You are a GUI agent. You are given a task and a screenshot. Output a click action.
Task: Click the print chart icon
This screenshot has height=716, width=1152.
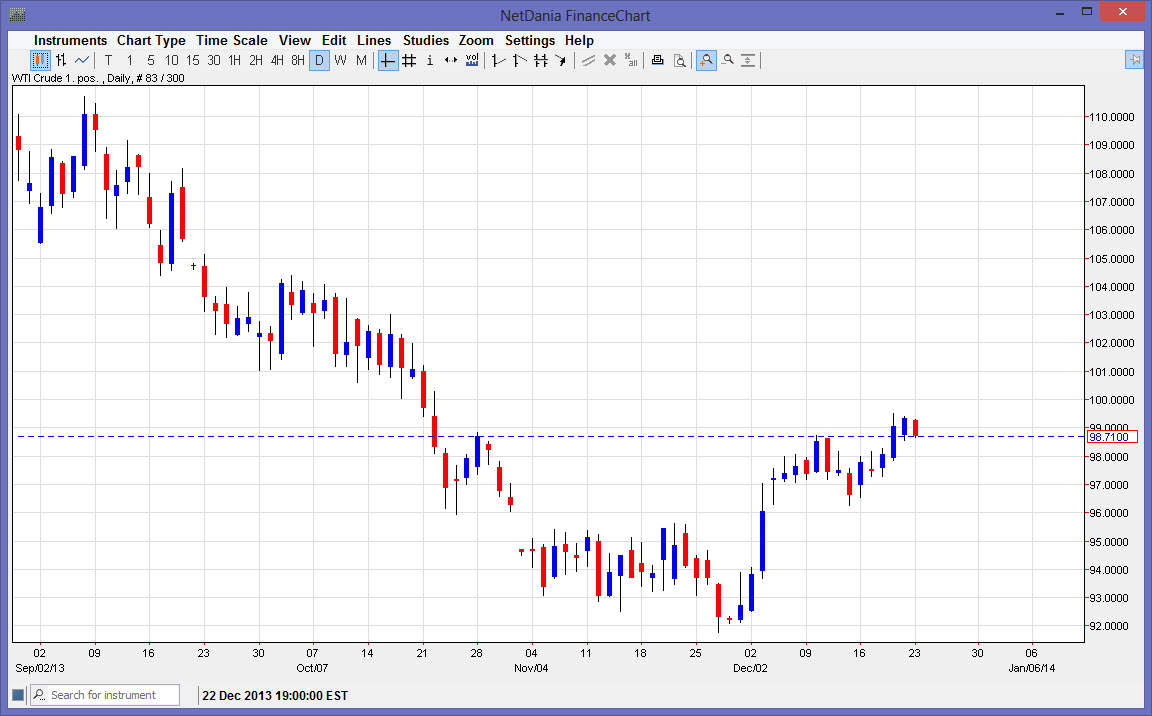point(658,60)
